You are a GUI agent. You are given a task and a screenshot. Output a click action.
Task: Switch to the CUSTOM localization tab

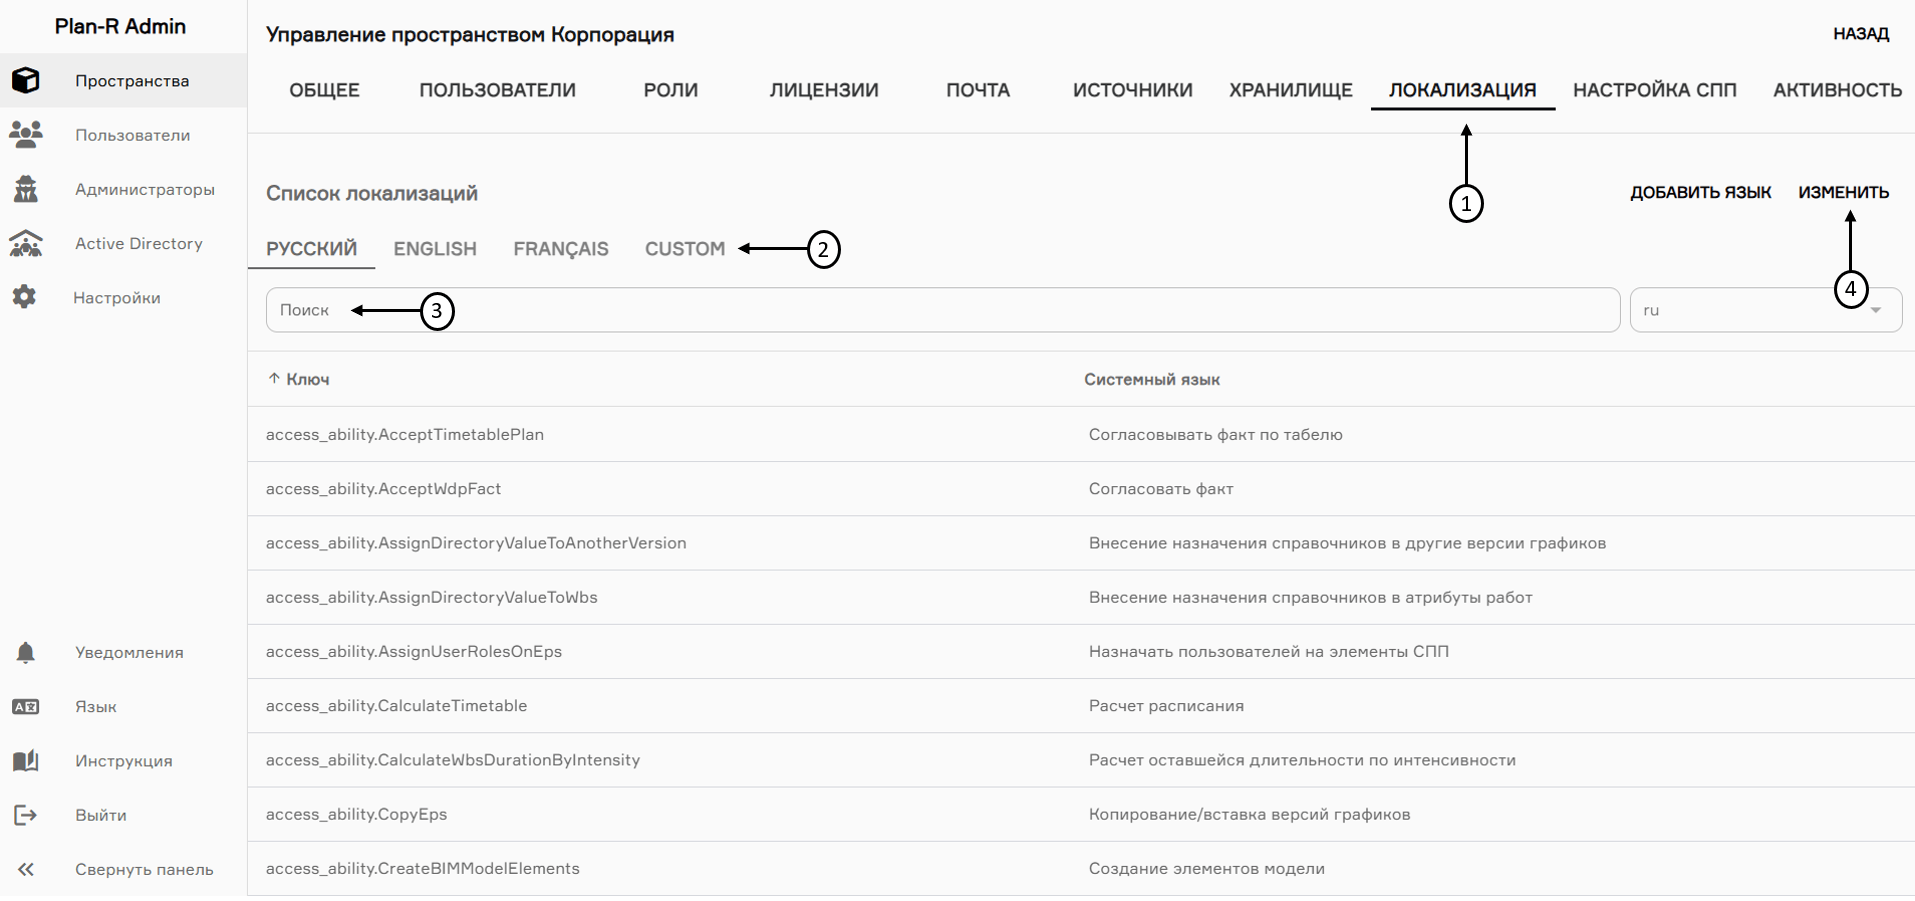684,249
